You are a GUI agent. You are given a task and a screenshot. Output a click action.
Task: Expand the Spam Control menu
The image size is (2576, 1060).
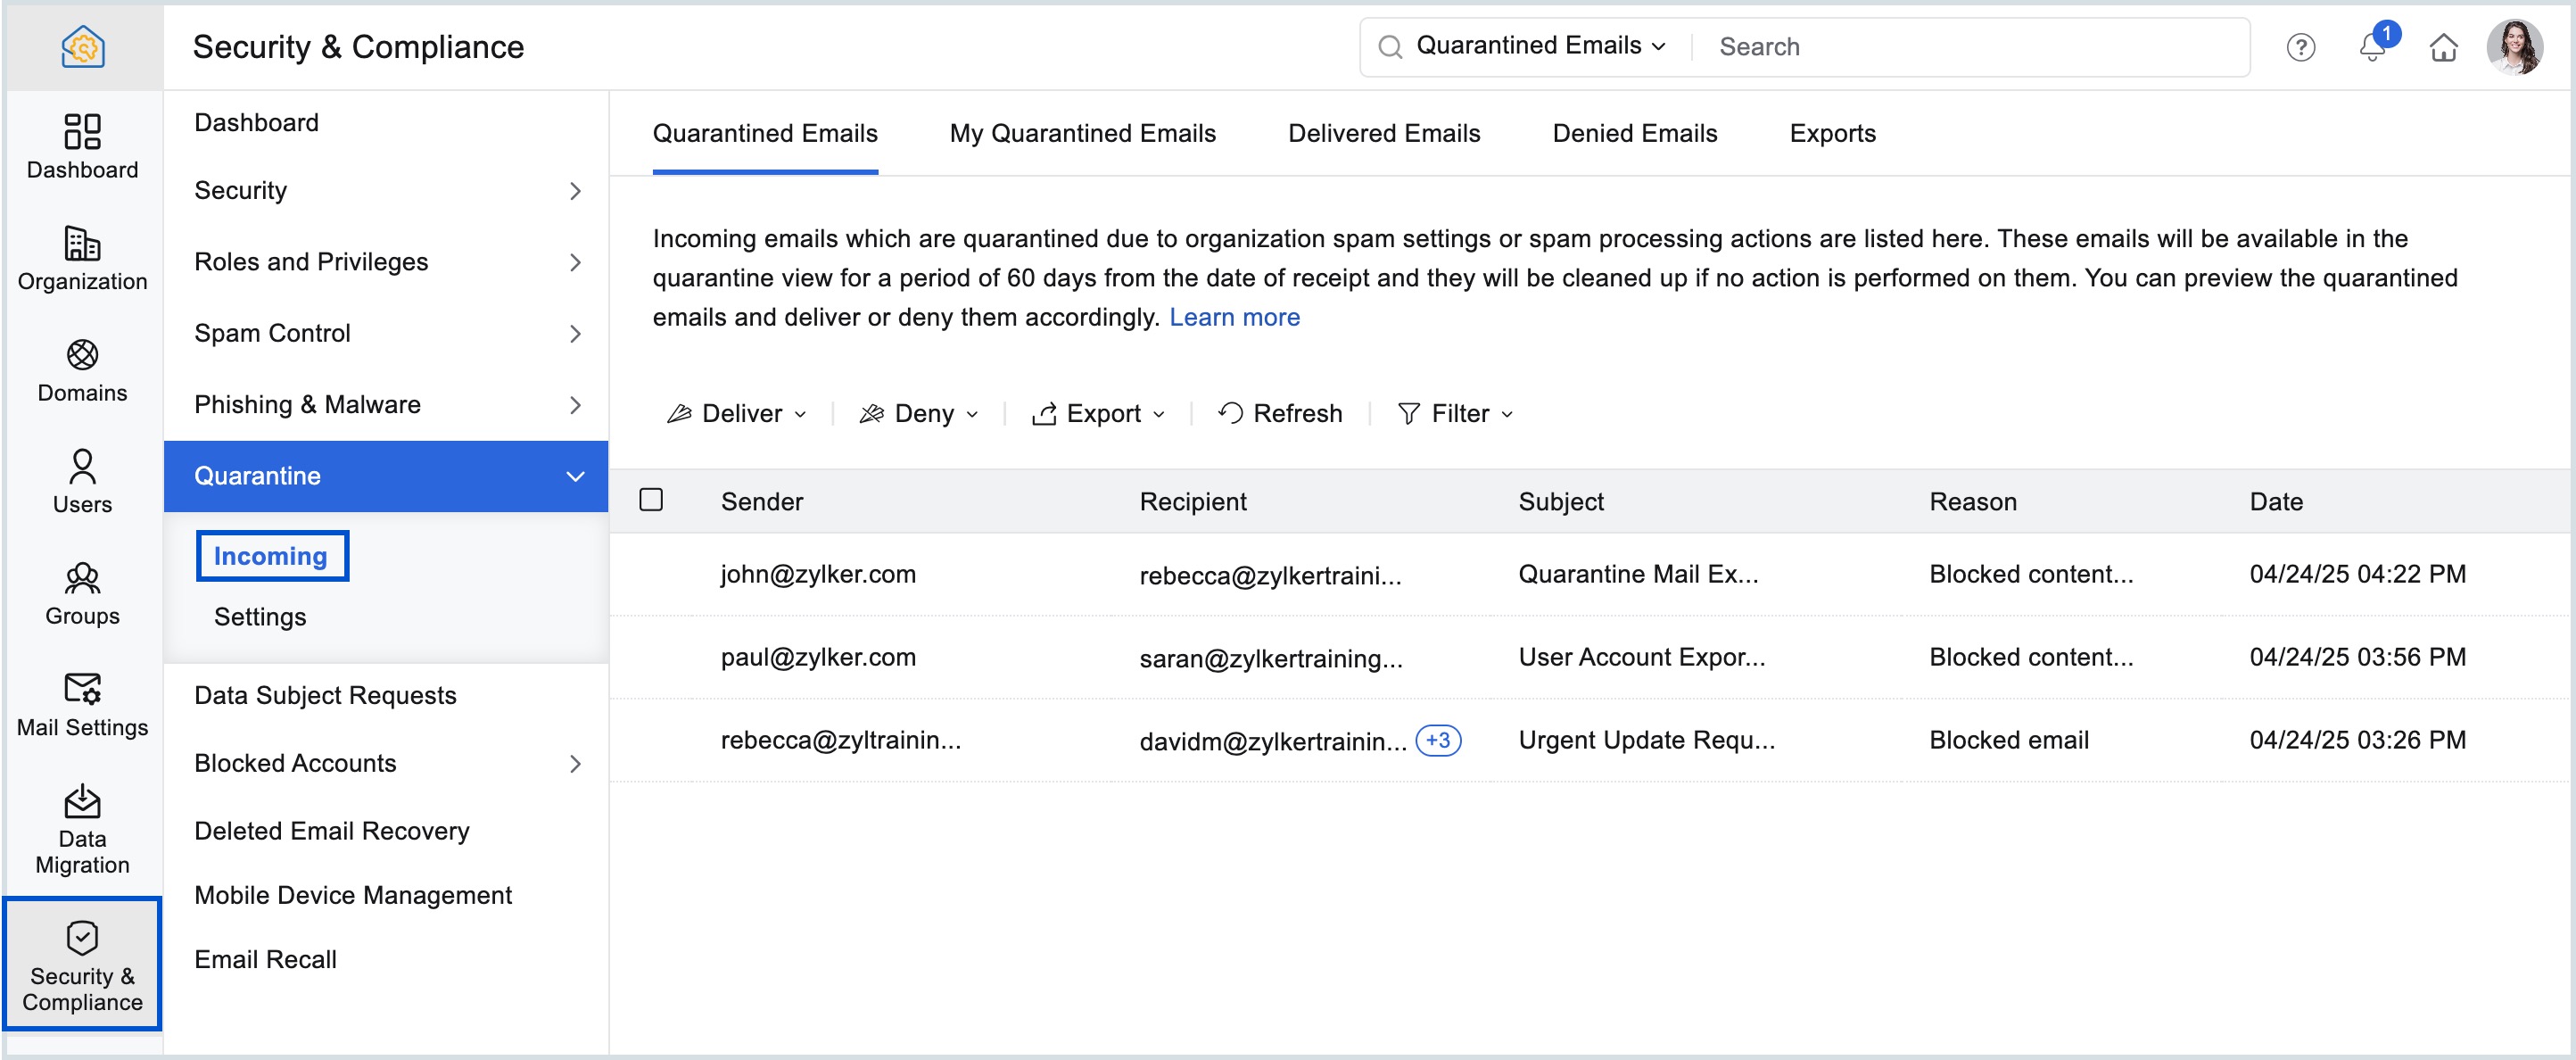(x=385, y=333)
